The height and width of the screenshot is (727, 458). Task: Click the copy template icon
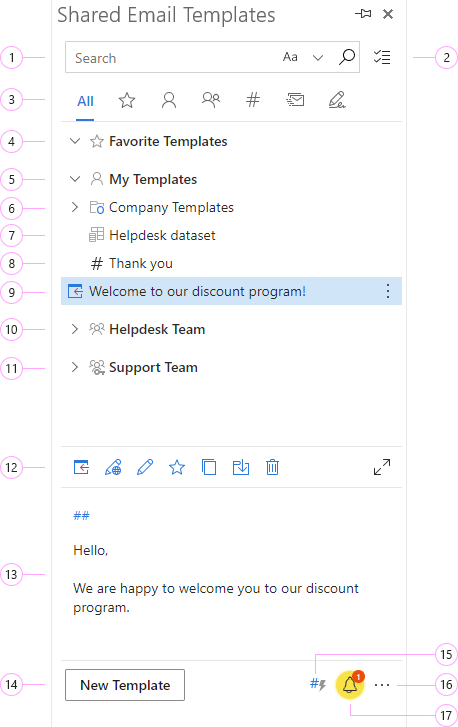(x=209, y=467)
